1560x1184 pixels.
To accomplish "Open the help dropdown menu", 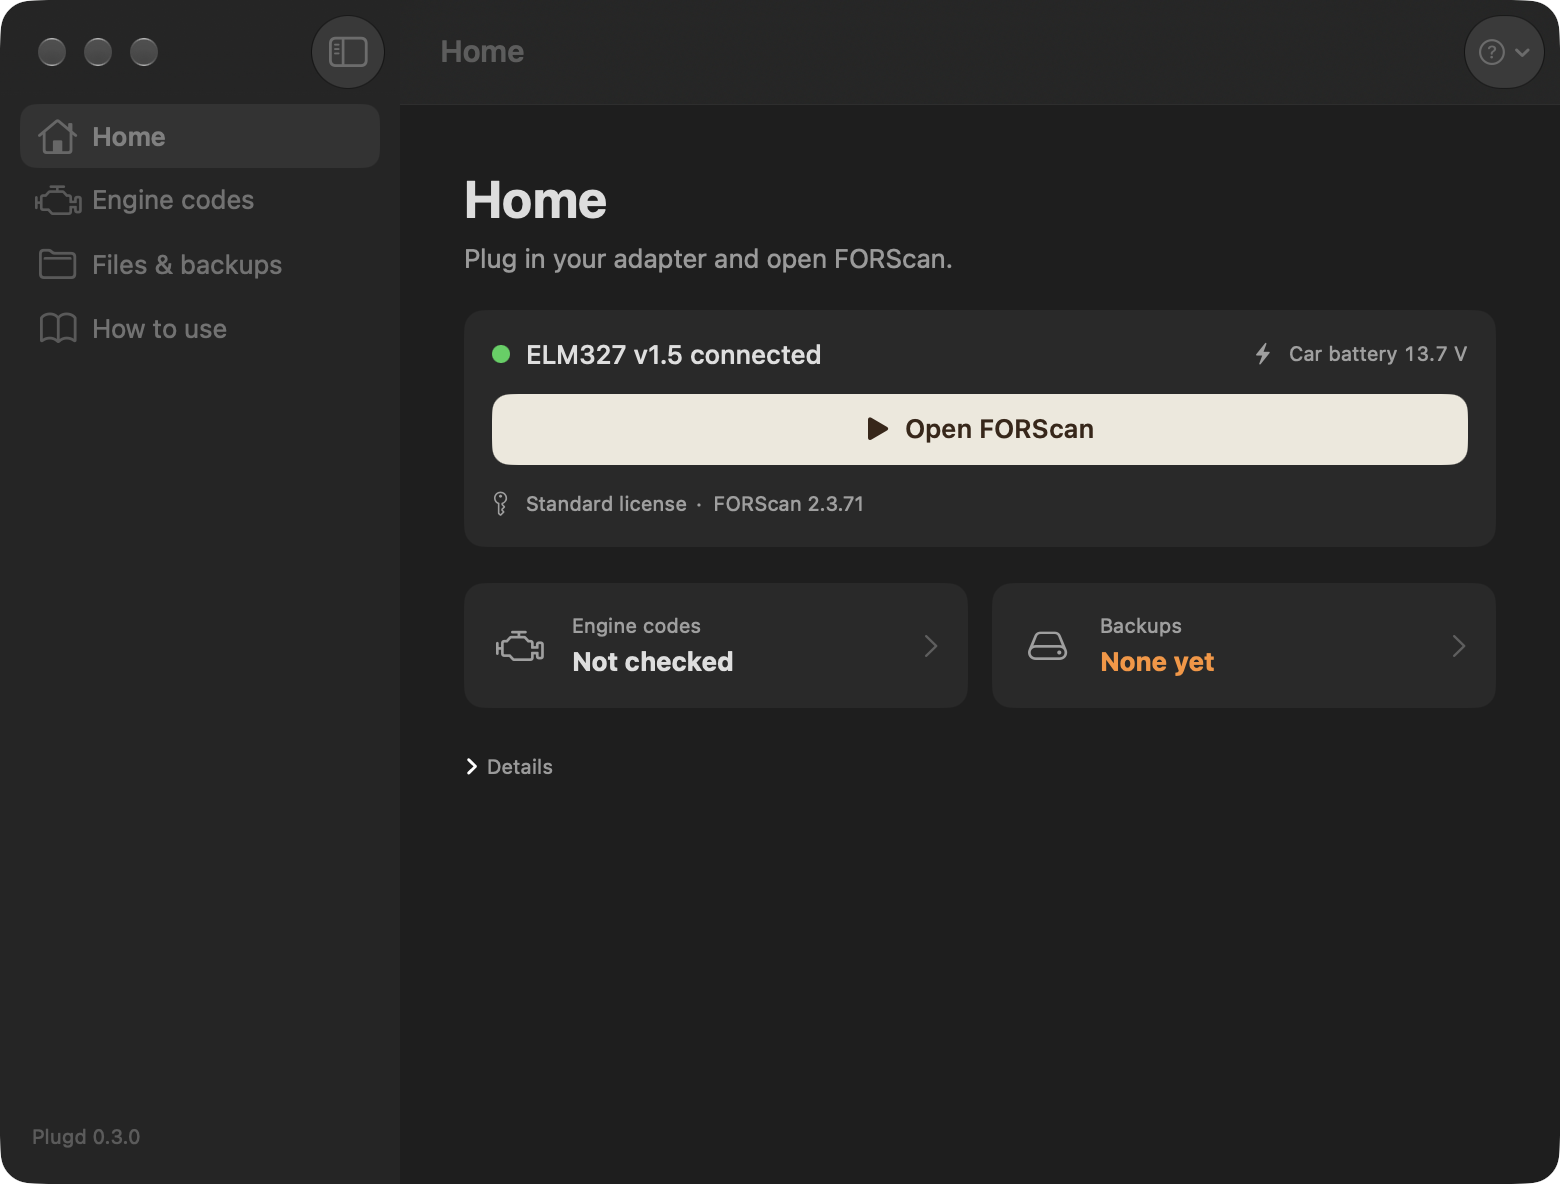I will 1504,52.
